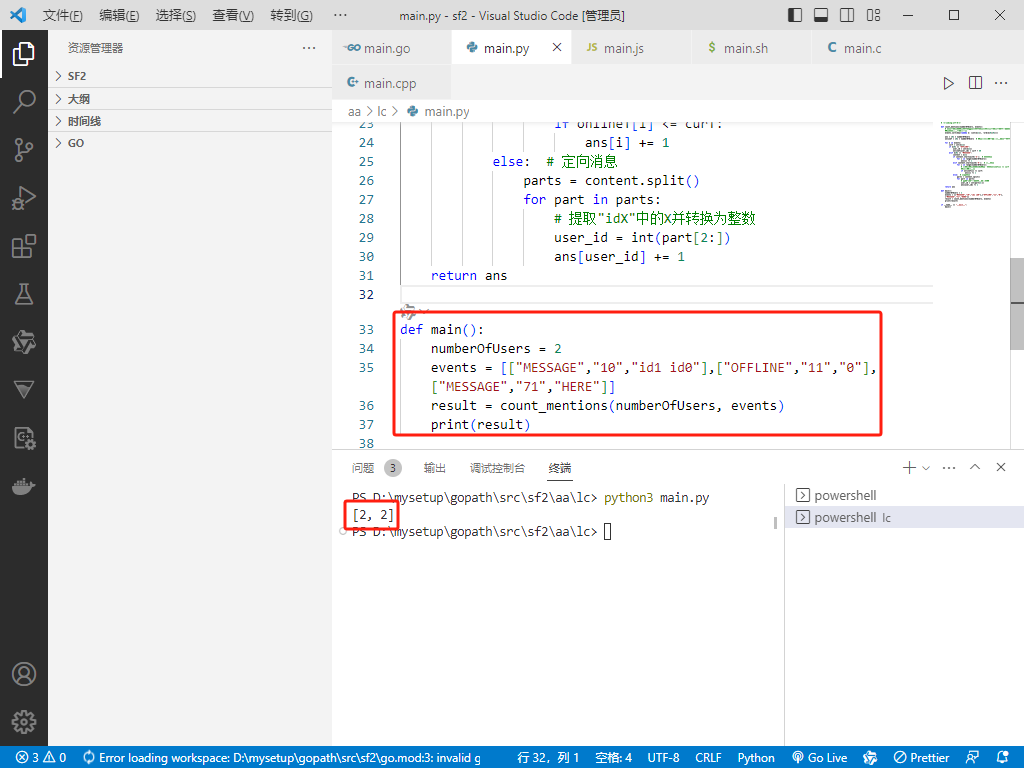Open the Manage gear icon
Viewport: 1024px width, 768px height.
tap(24, 722)
